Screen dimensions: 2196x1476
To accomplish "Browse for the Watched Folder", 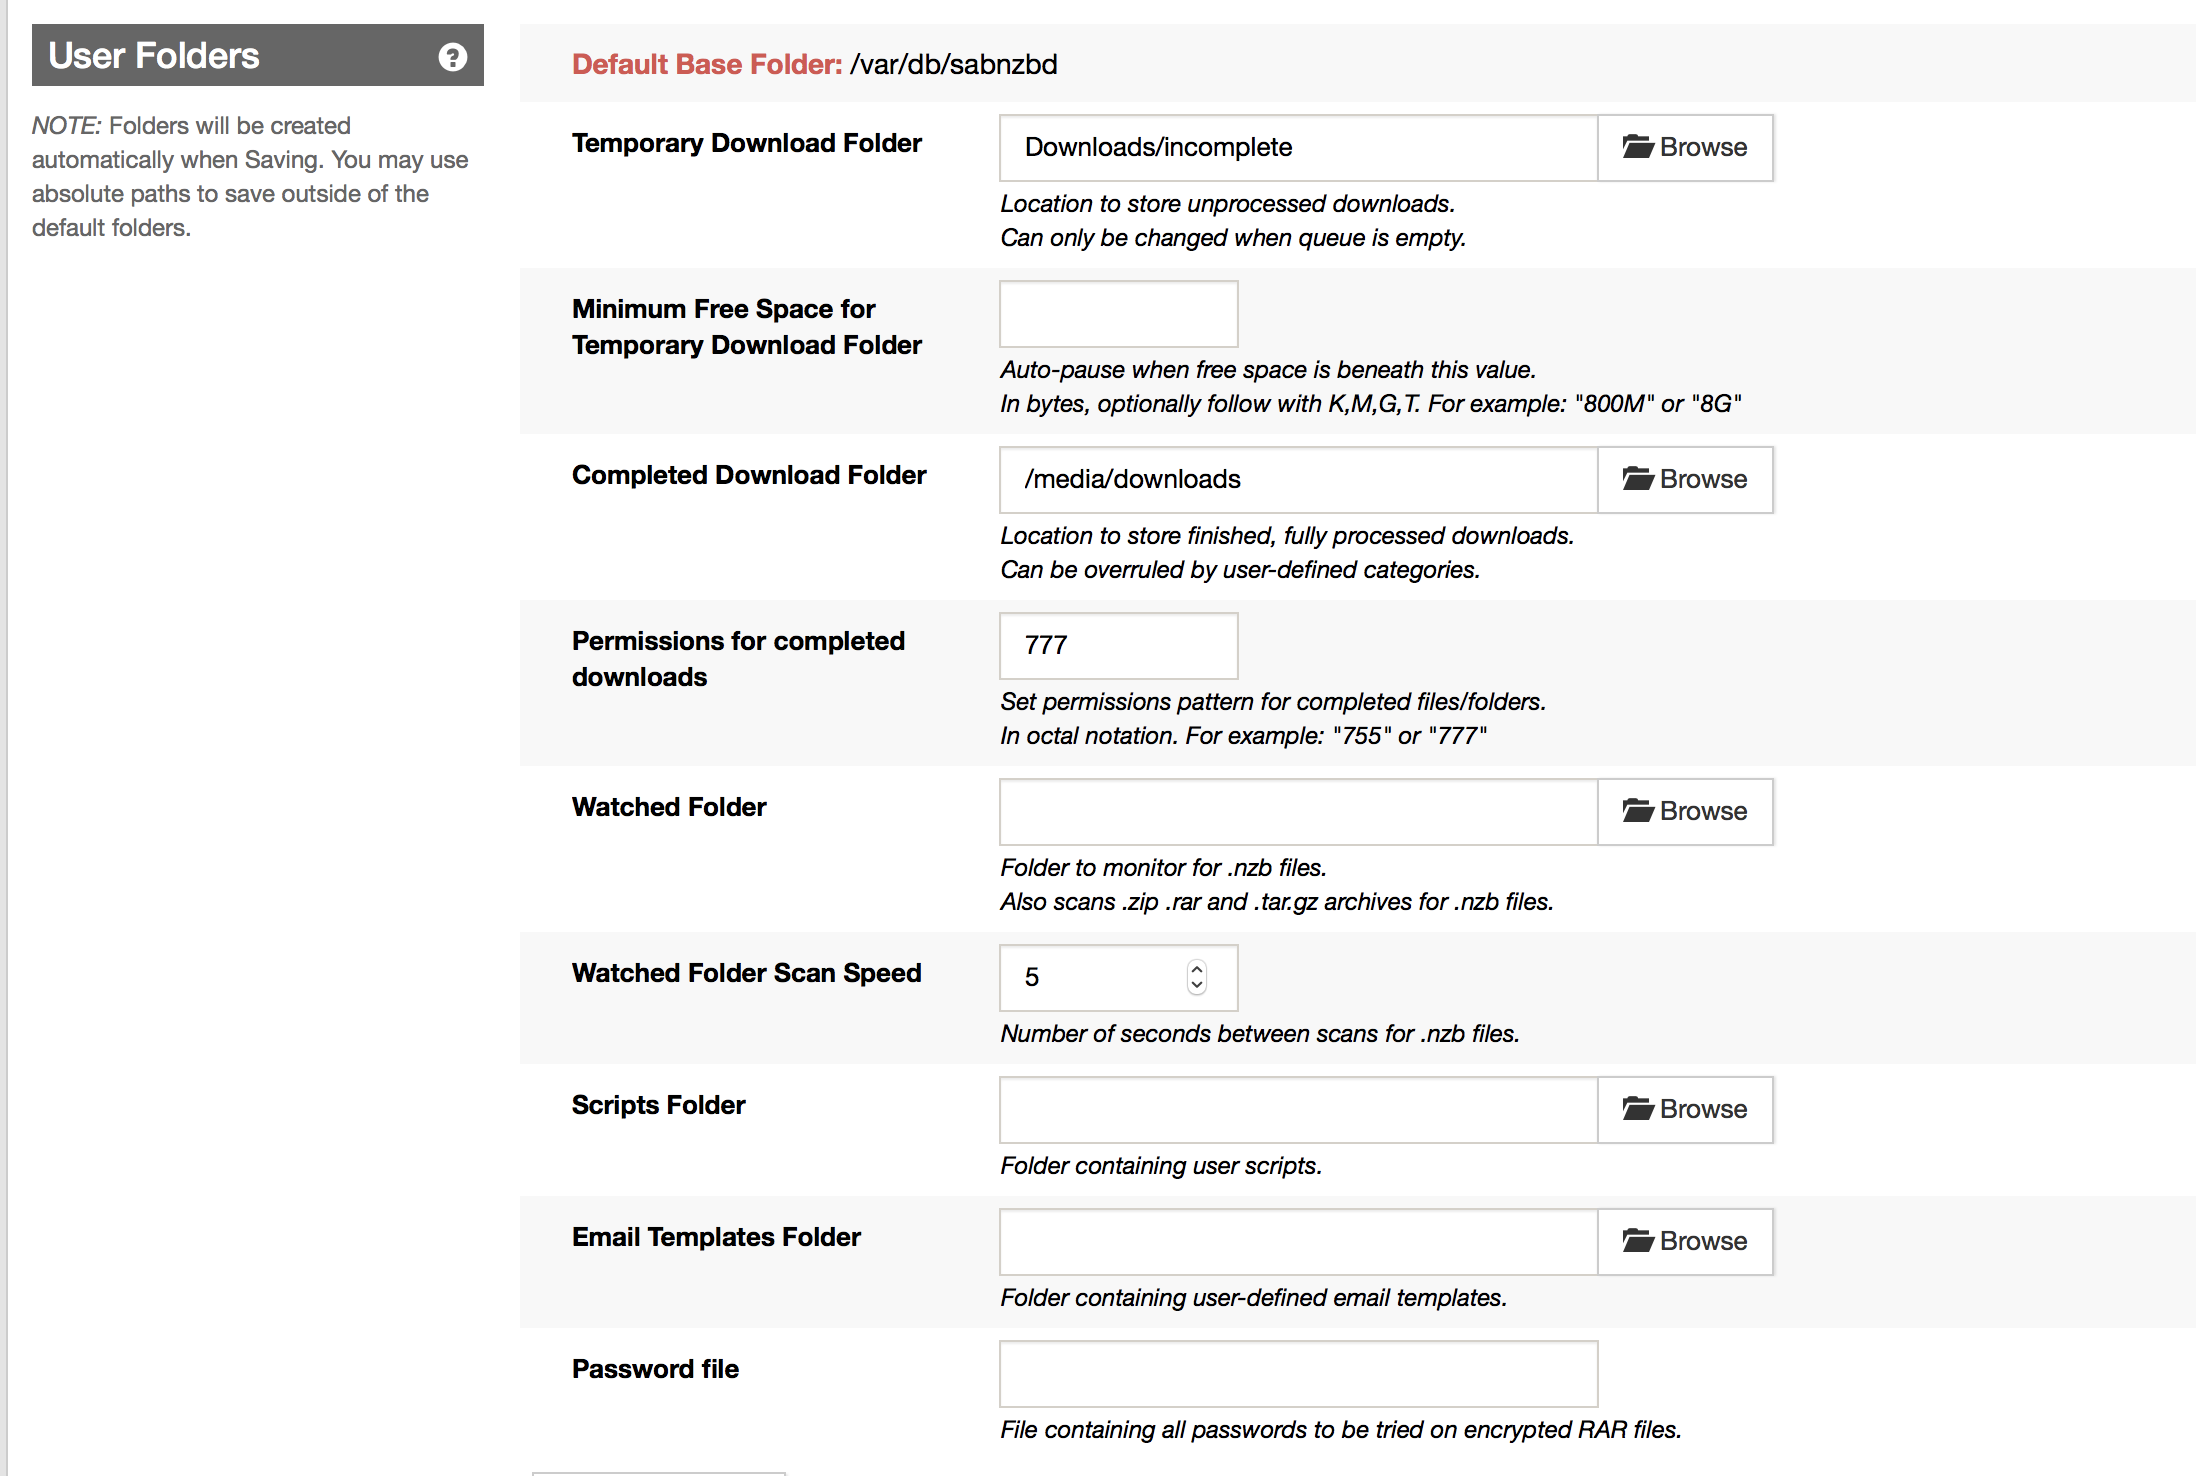I will tap(1685, 812).
